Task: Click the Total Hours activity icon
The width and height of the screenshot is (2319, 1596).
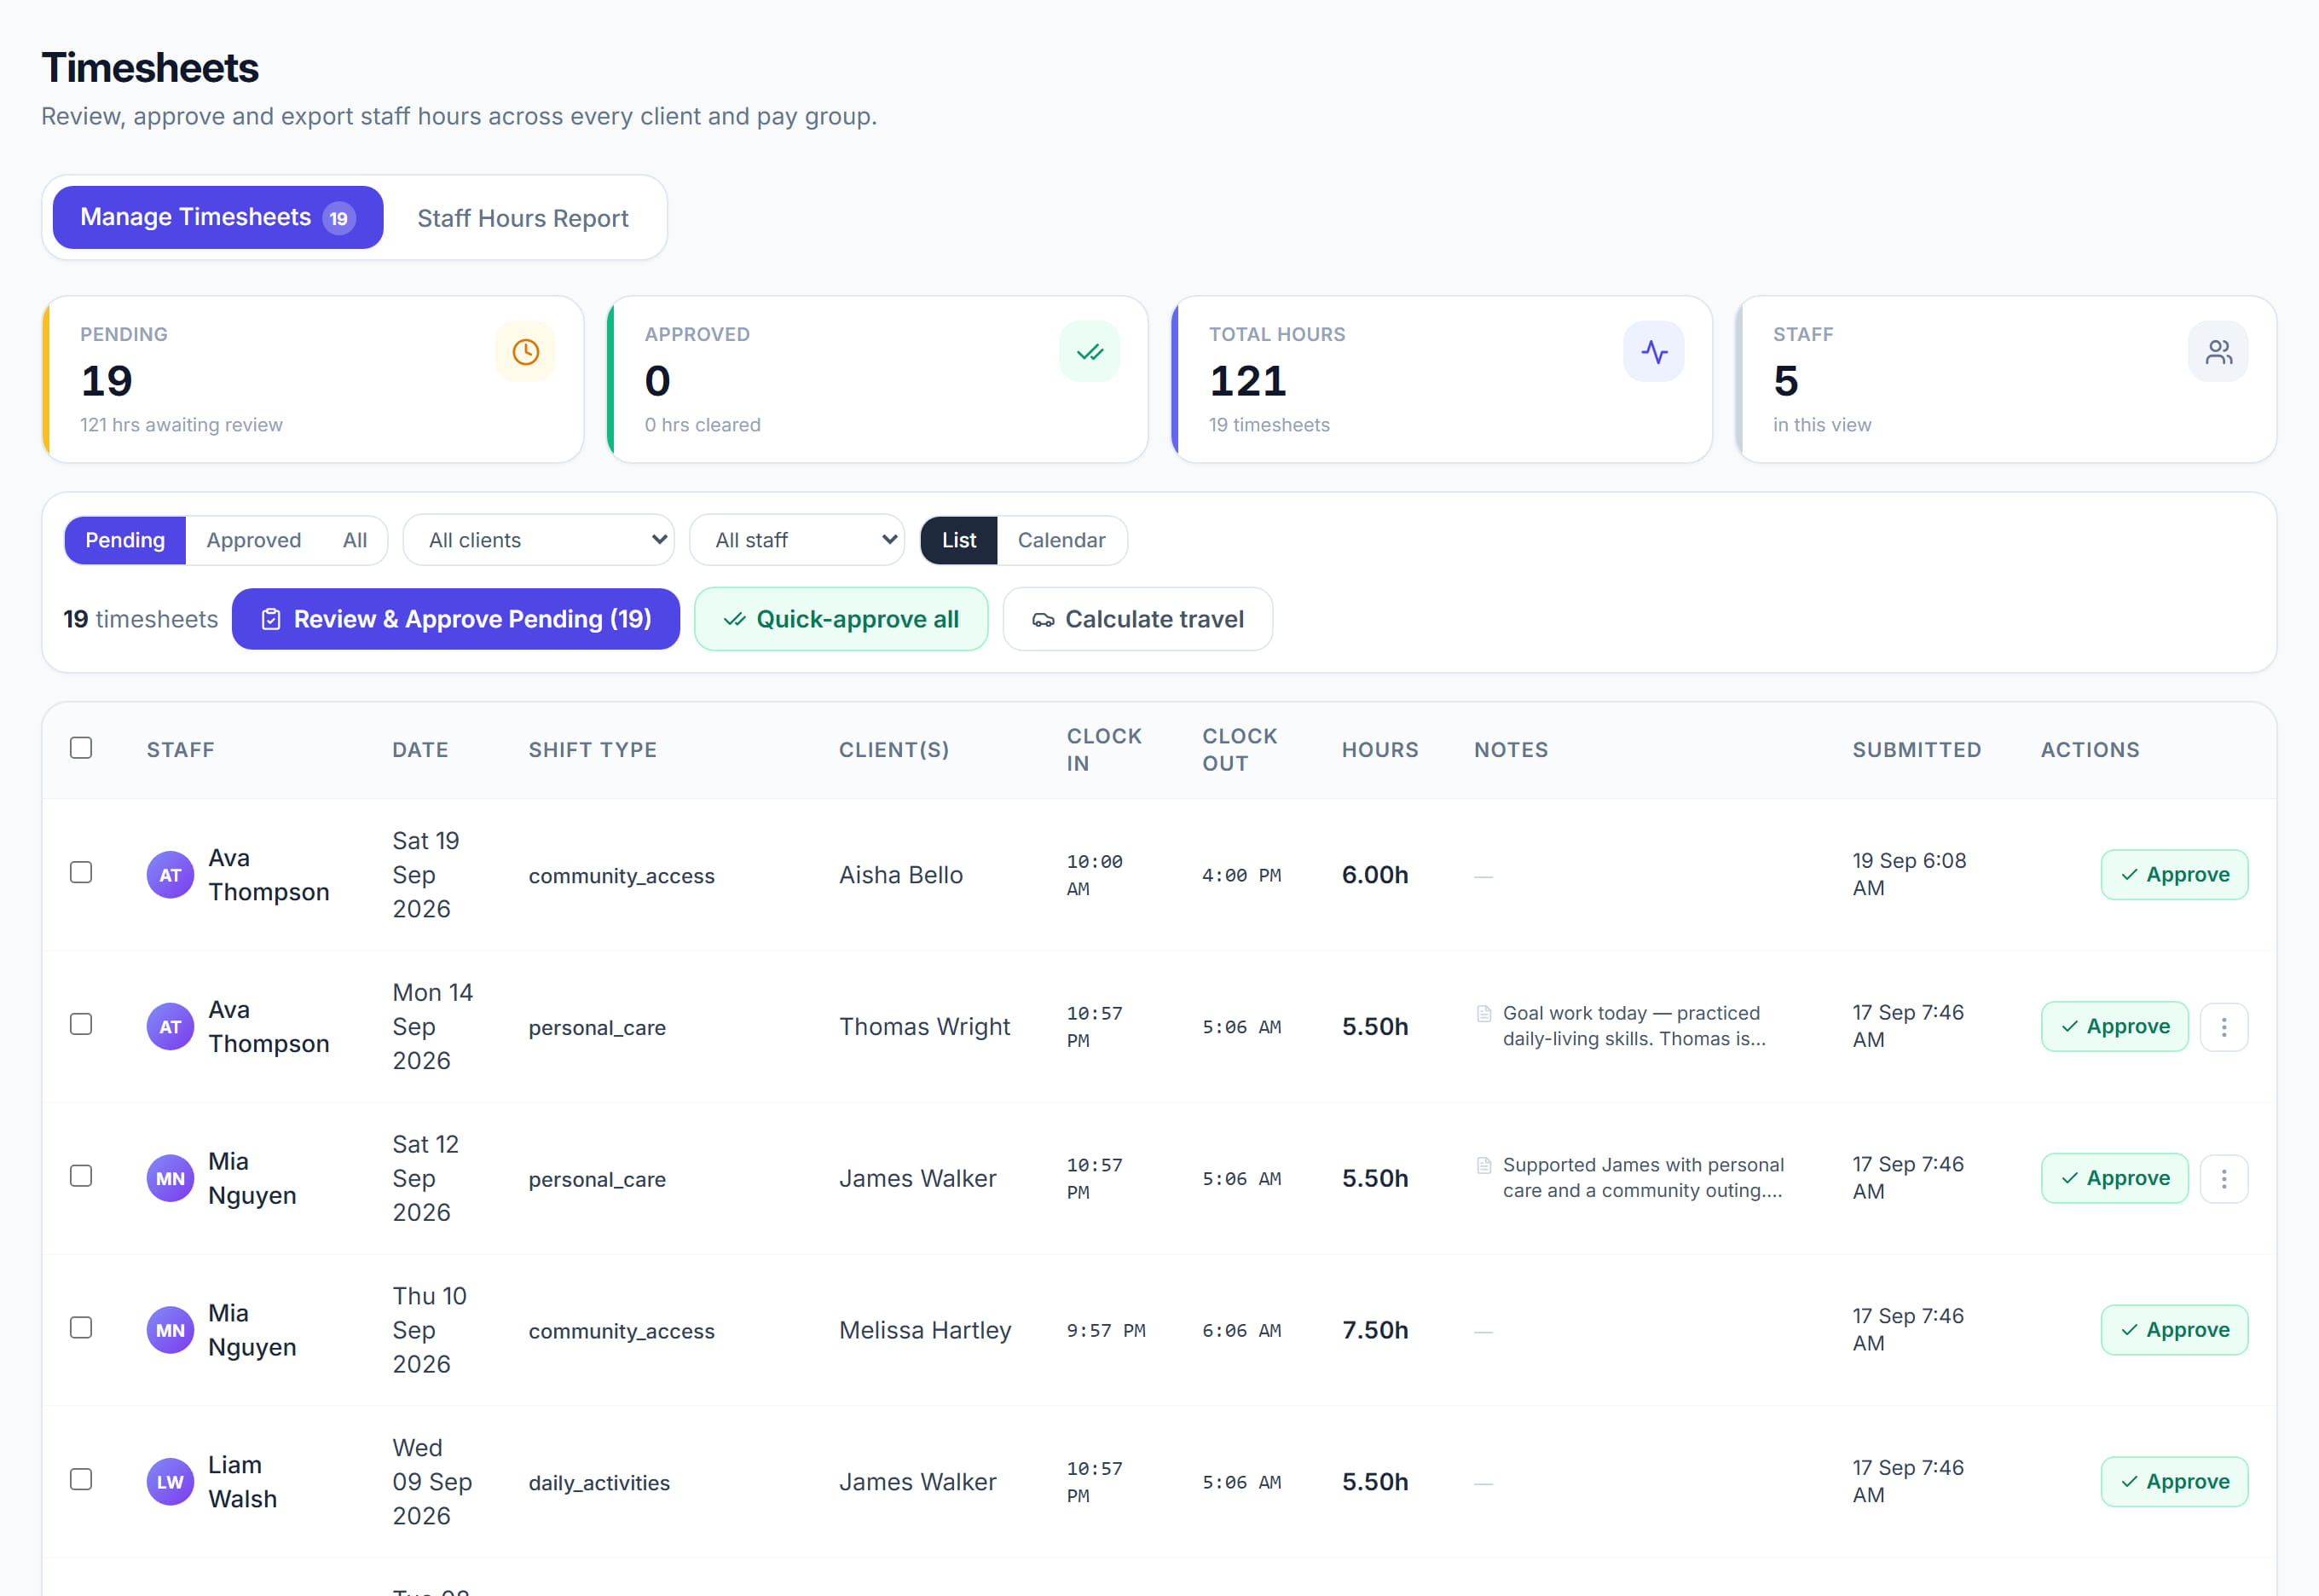Action: pos(1653,352)
